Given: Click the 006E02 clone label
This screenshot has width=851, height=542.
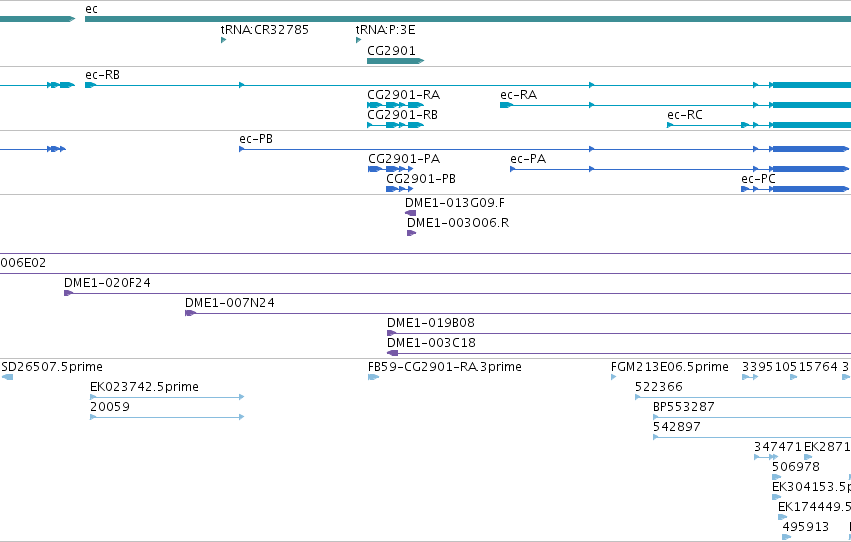Looking at the screenshot, I should click(x=23, y=263).
